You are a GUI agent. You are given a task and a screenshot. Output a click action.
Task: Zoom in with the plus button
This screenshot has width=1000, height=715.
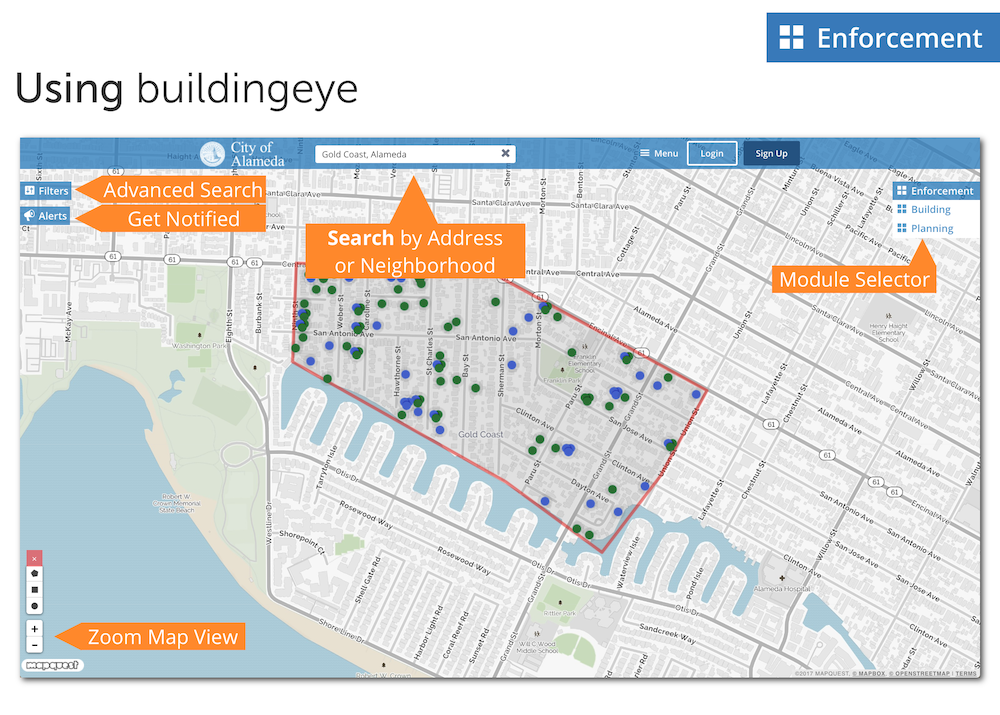click(x=34, y=628)
